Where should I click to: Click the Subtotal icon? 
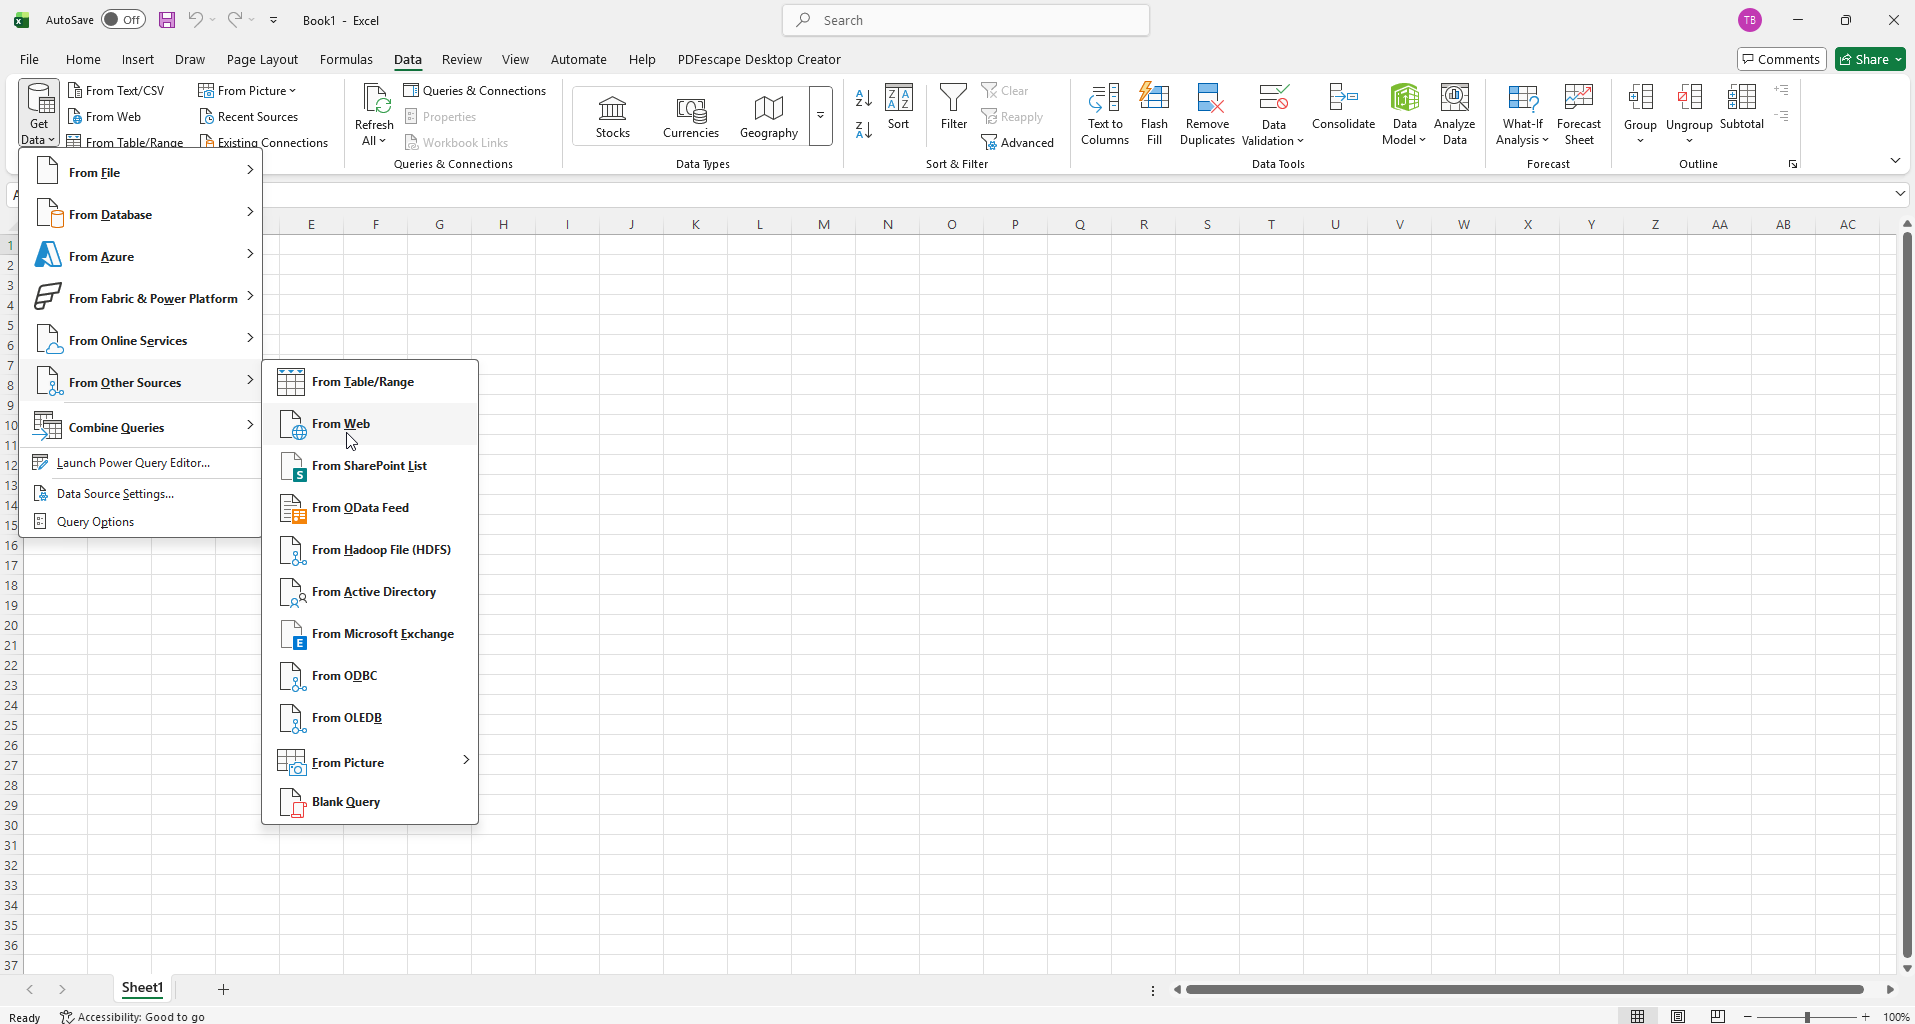(x=1741, y=107)
